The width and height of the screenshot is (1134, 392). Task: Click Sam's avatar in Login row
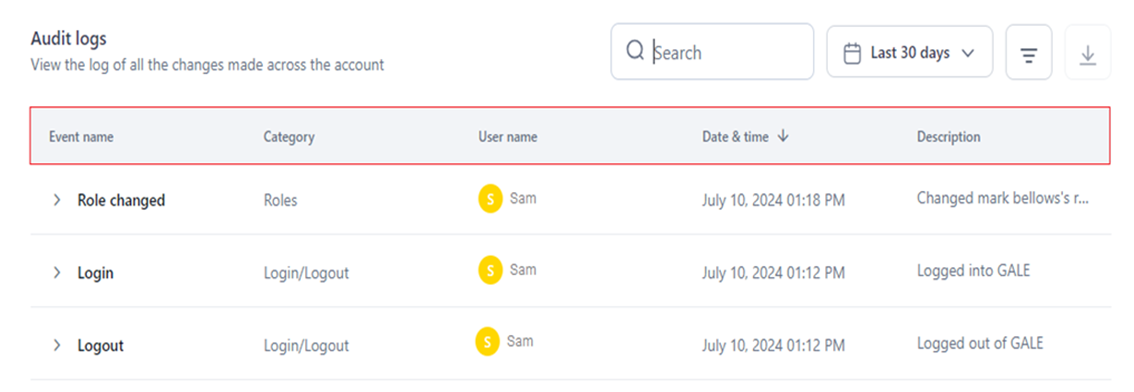pos(490,271)
